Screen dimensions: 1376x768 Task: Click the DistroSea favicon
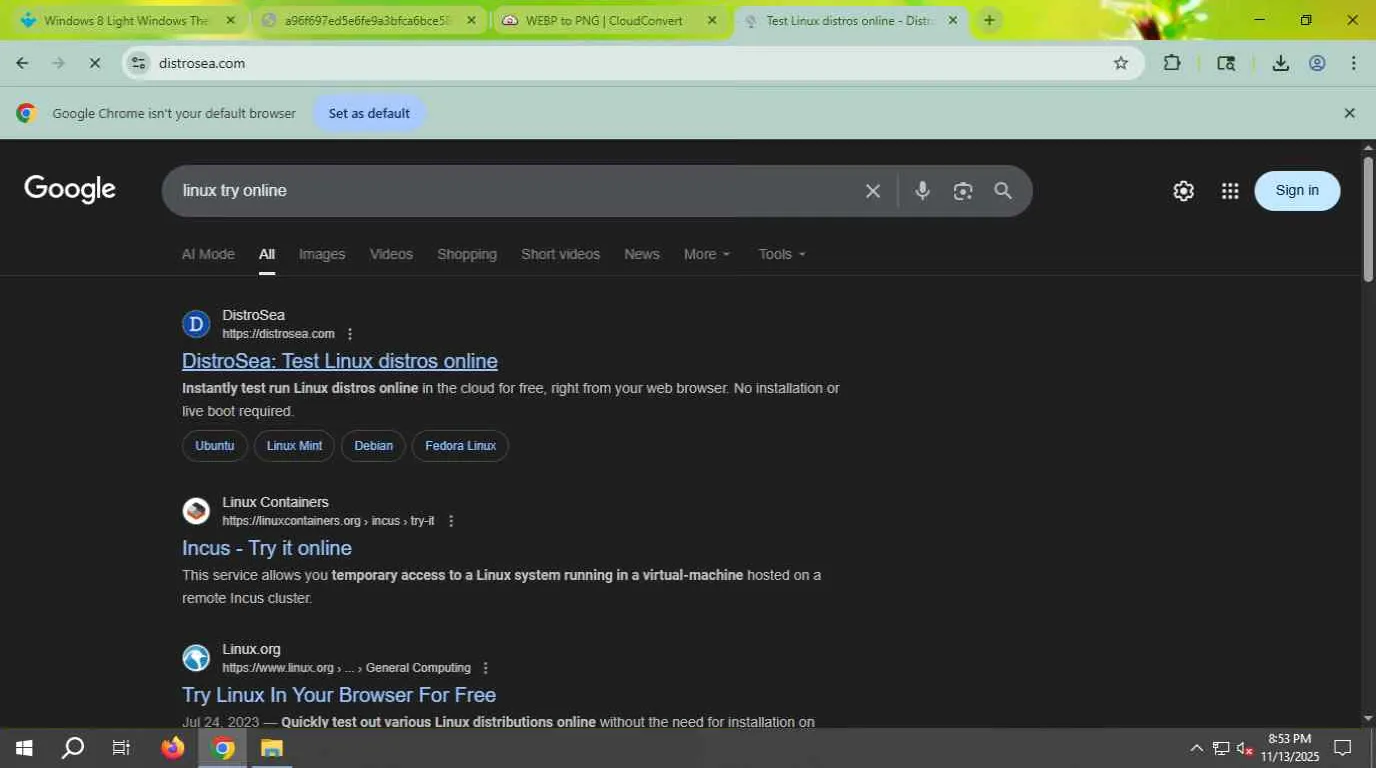click(196, 324)
